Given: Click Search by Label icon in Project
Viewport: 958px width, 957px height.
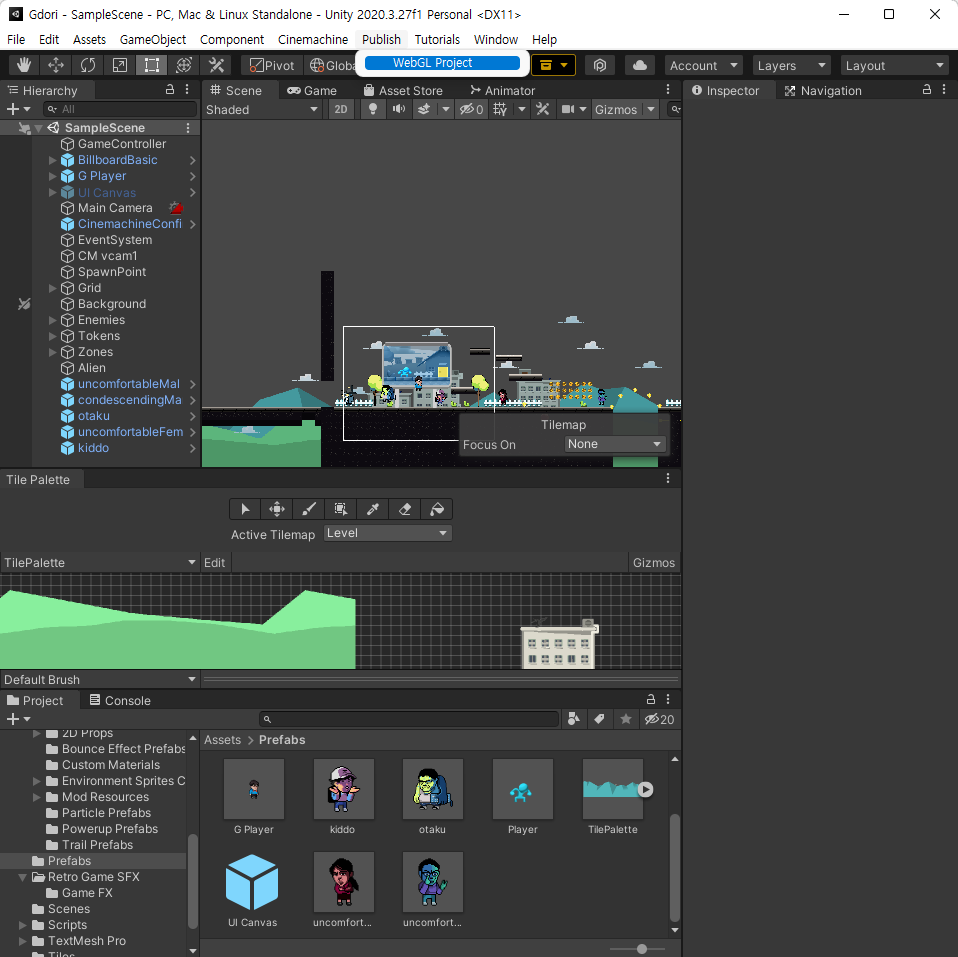Looking at the screenshot, I should pyautogui.click(x=599, y=719).
